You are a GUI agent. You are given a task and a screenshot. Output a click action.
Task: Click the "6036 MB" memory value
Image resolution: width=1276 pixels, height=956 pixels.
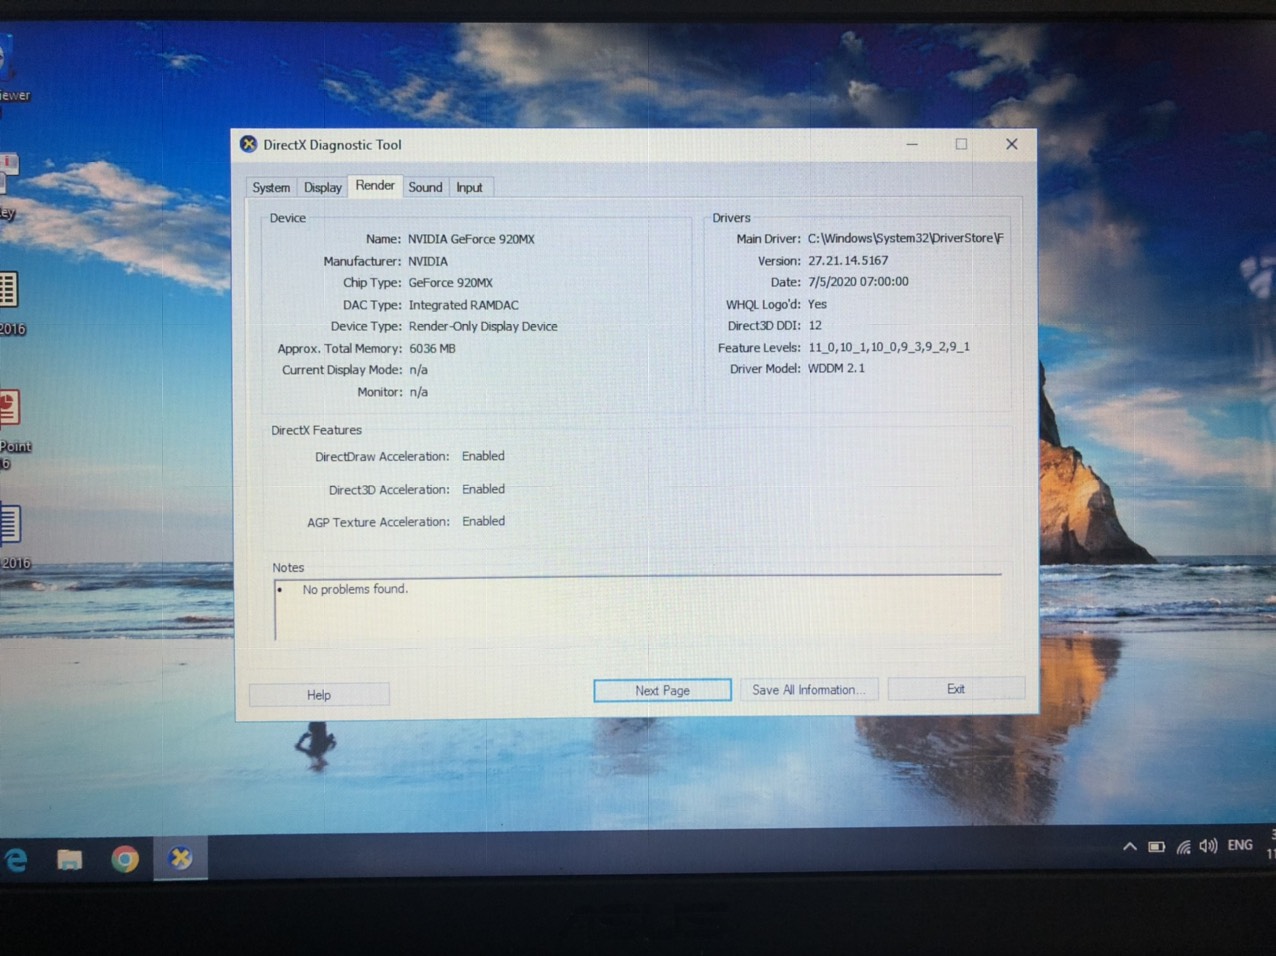pos(432,348)
